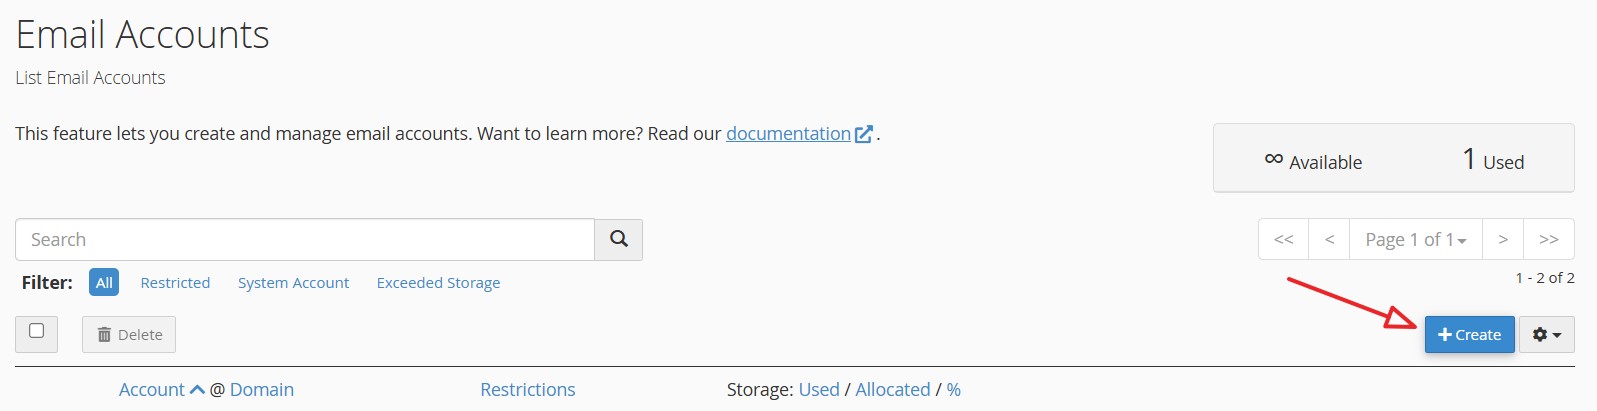Click the Create email account button
Screen dimensions: 1597x411
[1469, 335]
